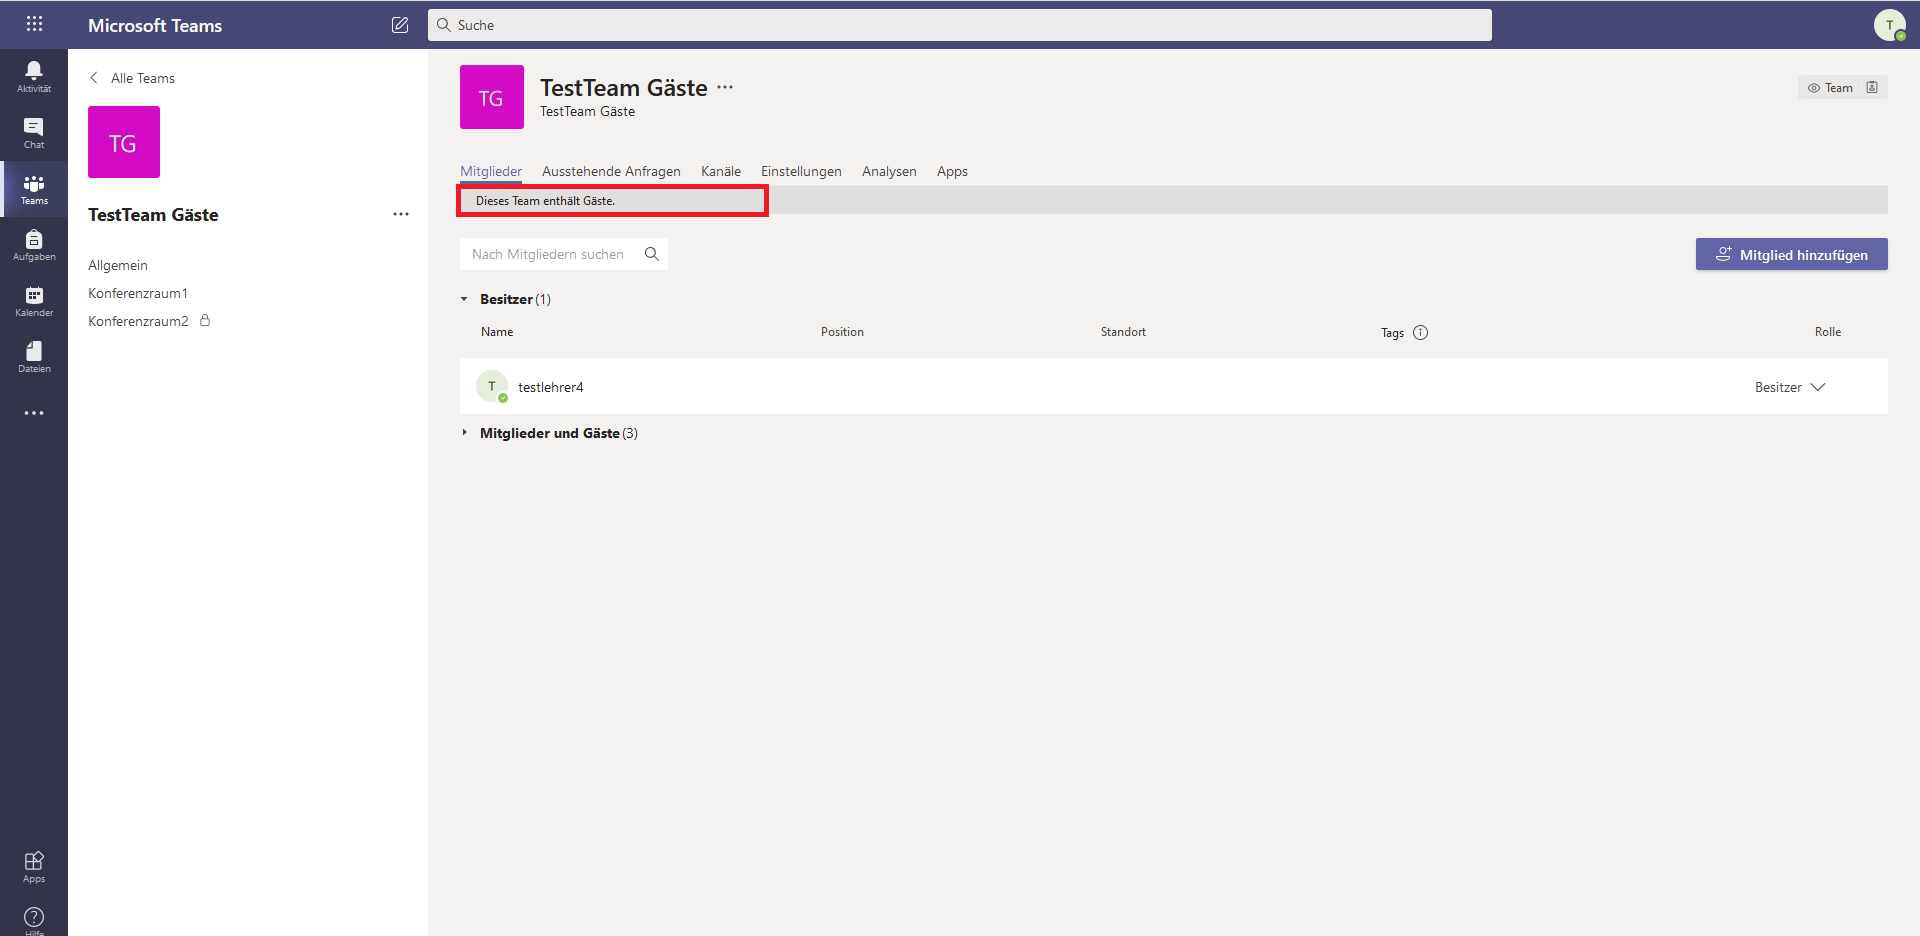Show more apps ellipsis in left rail
Screen dimensions: 1920x936
(x=34, y=413)
